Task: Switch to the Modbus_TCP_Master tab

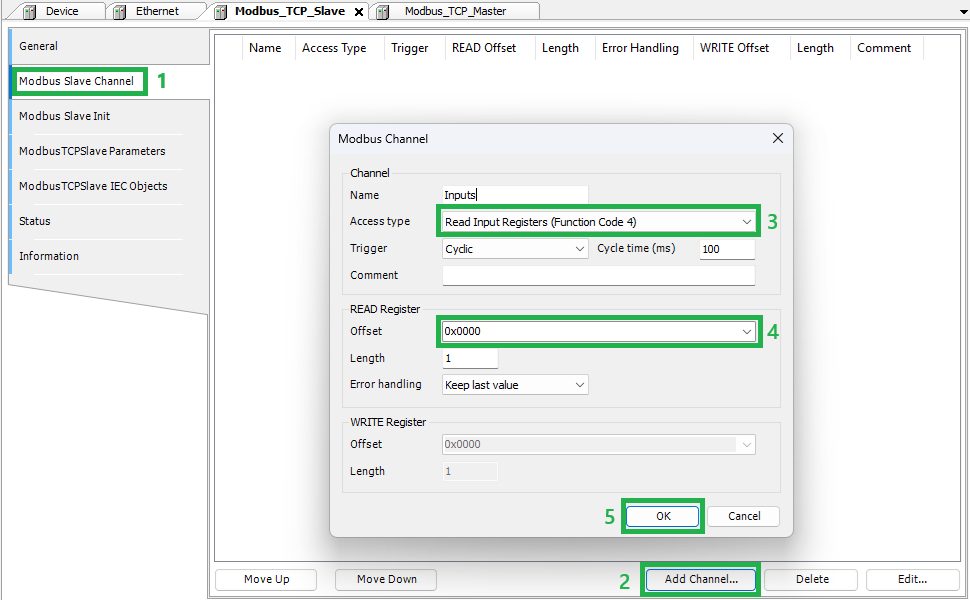Action: coord(455,11)
